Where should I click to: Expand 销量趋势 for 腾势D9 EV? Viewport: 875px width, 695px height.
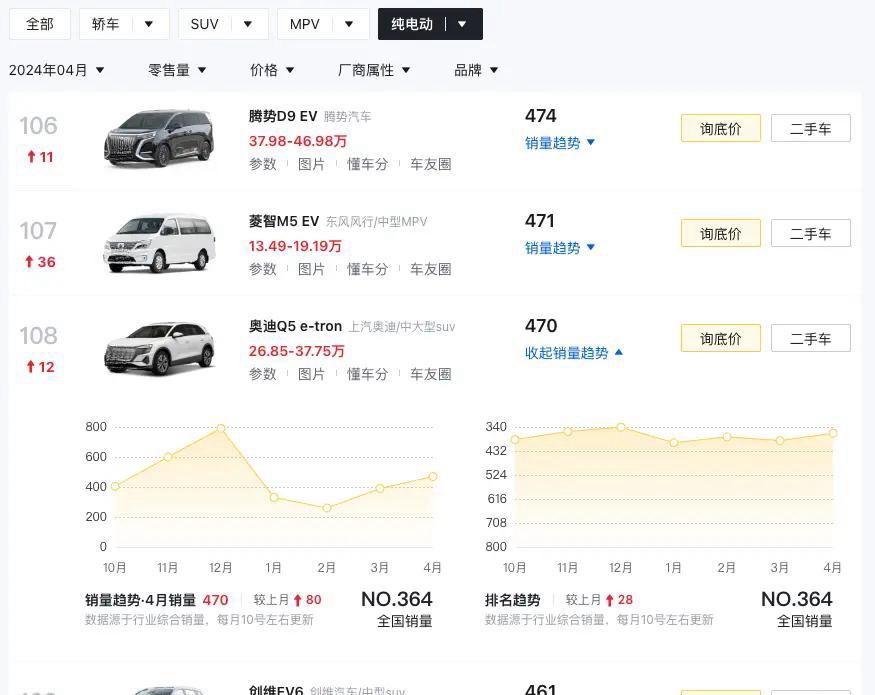[x=560, y=143]
